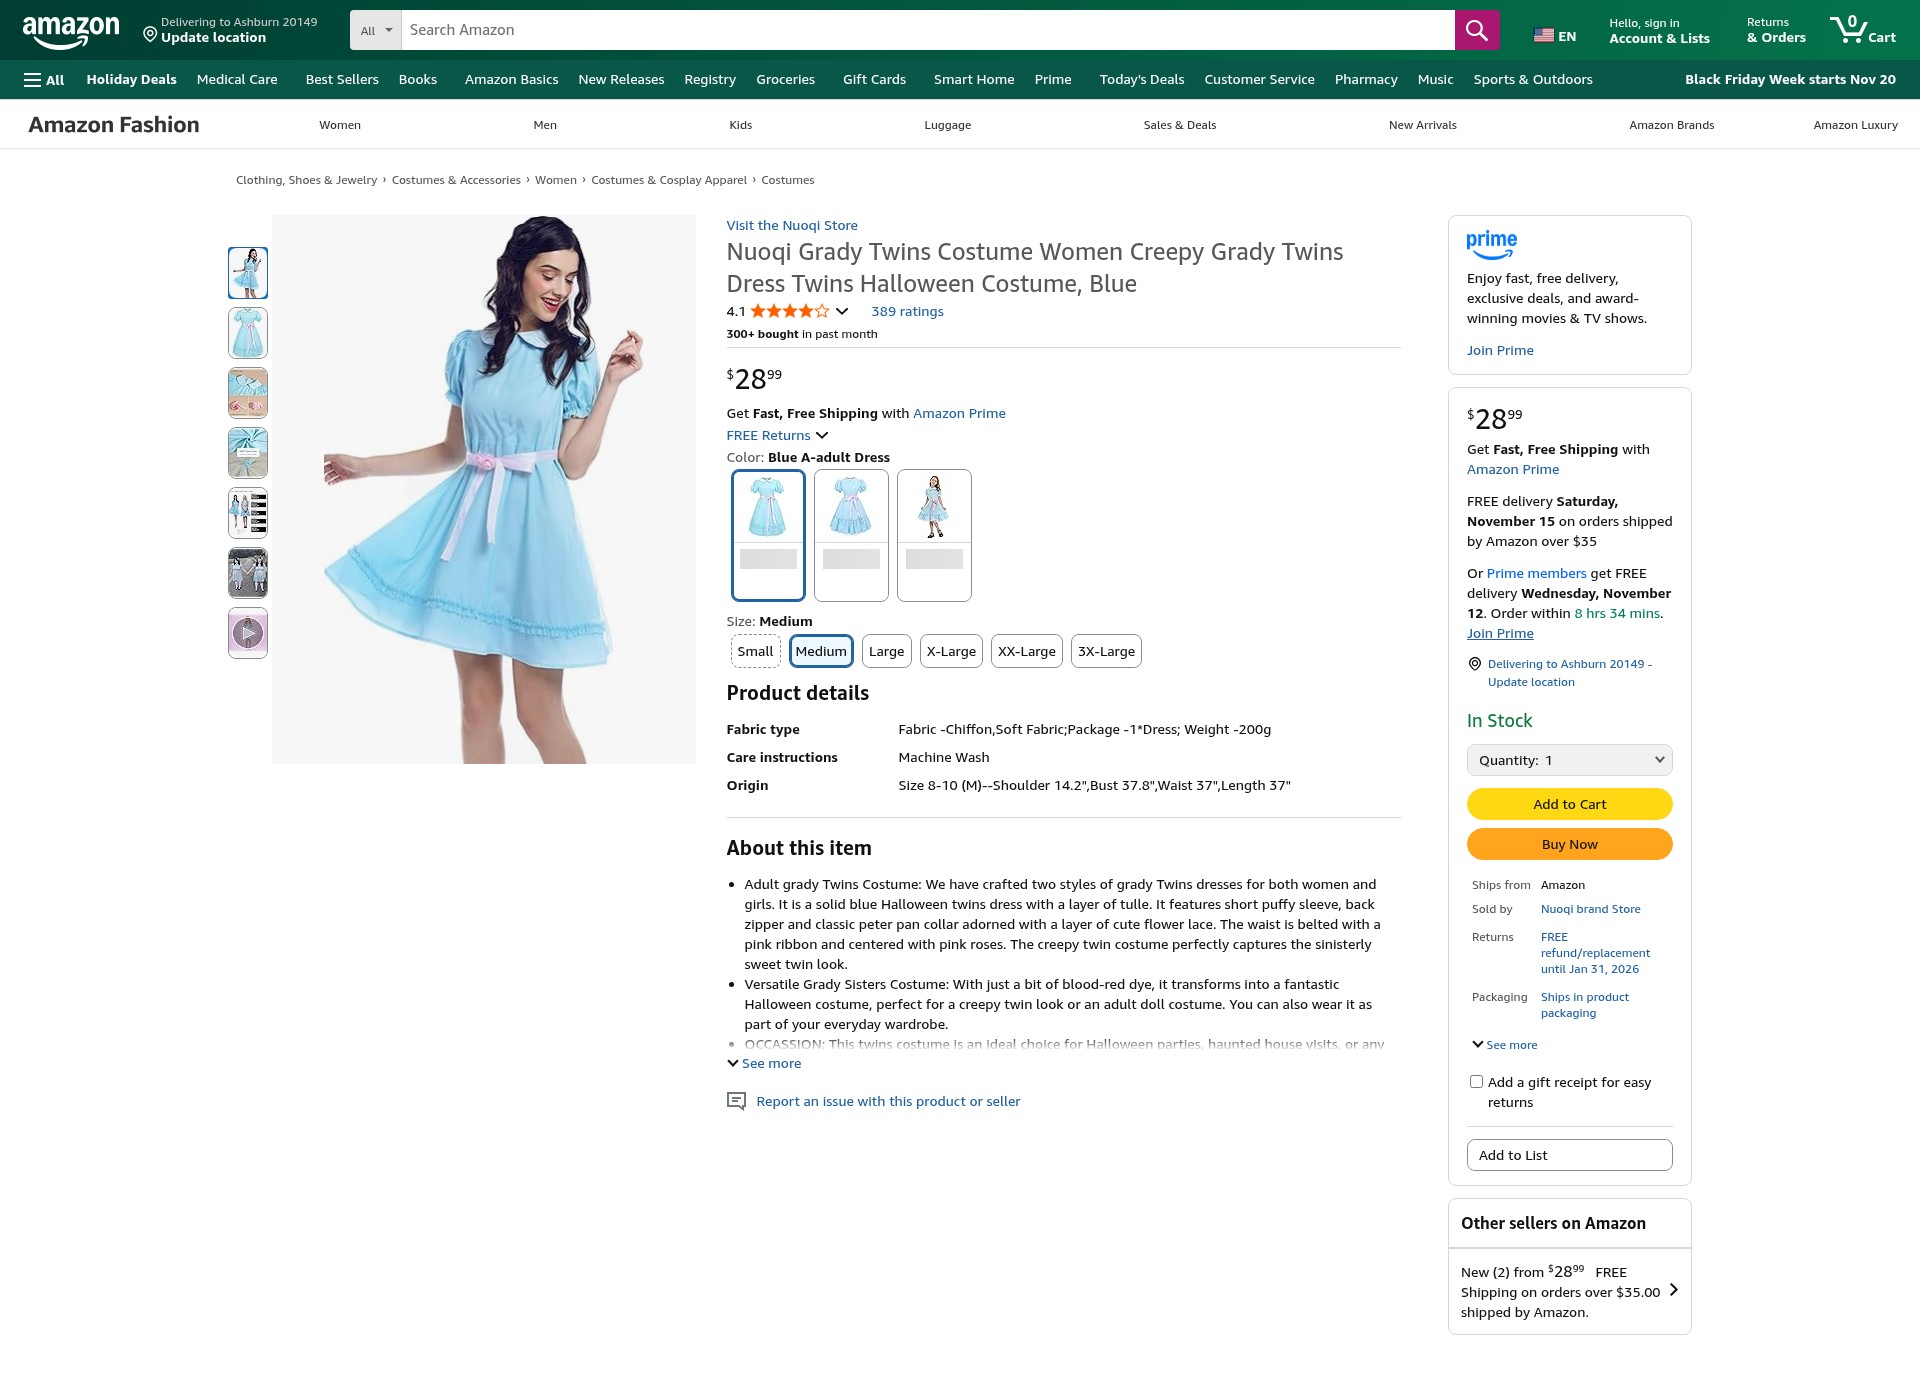Open the All search category dropdown

(x=376, y=30)
